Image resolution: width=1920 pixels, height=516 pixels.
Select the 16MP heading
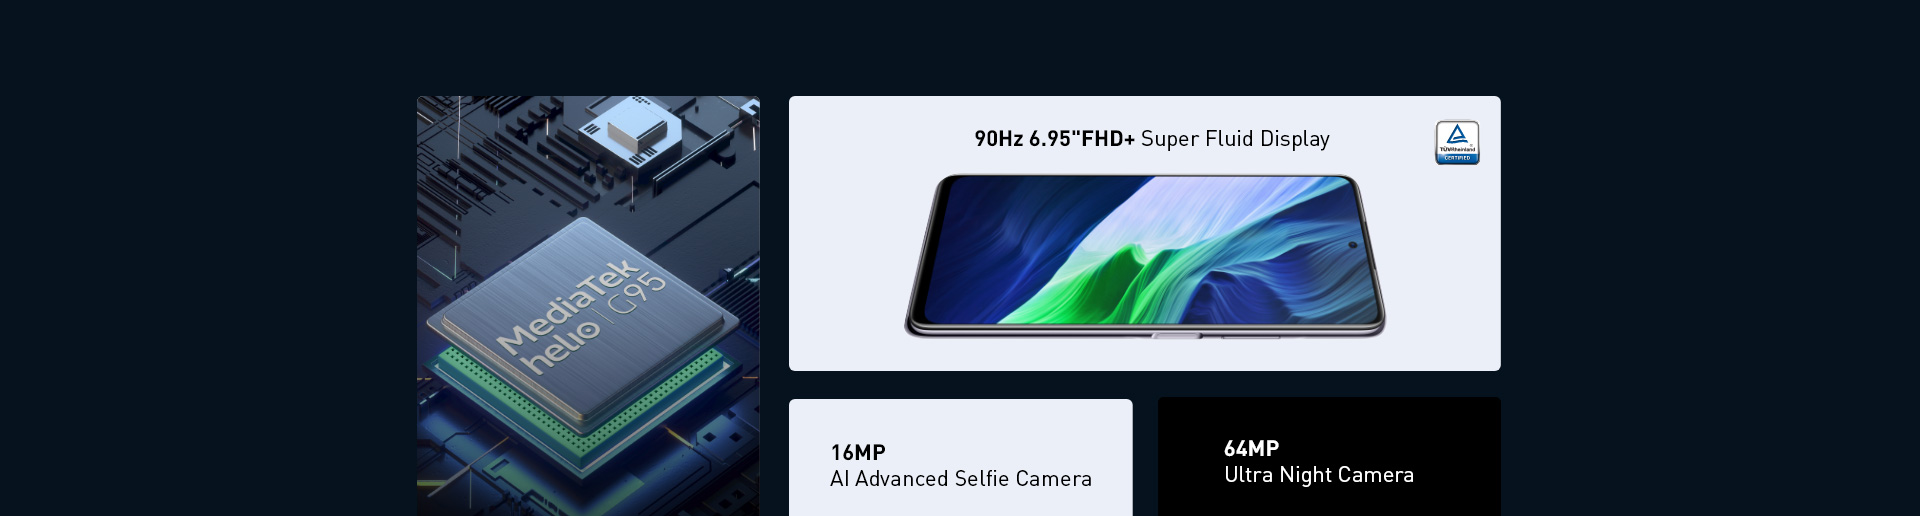pyautogui.click(x=858, y=452)
